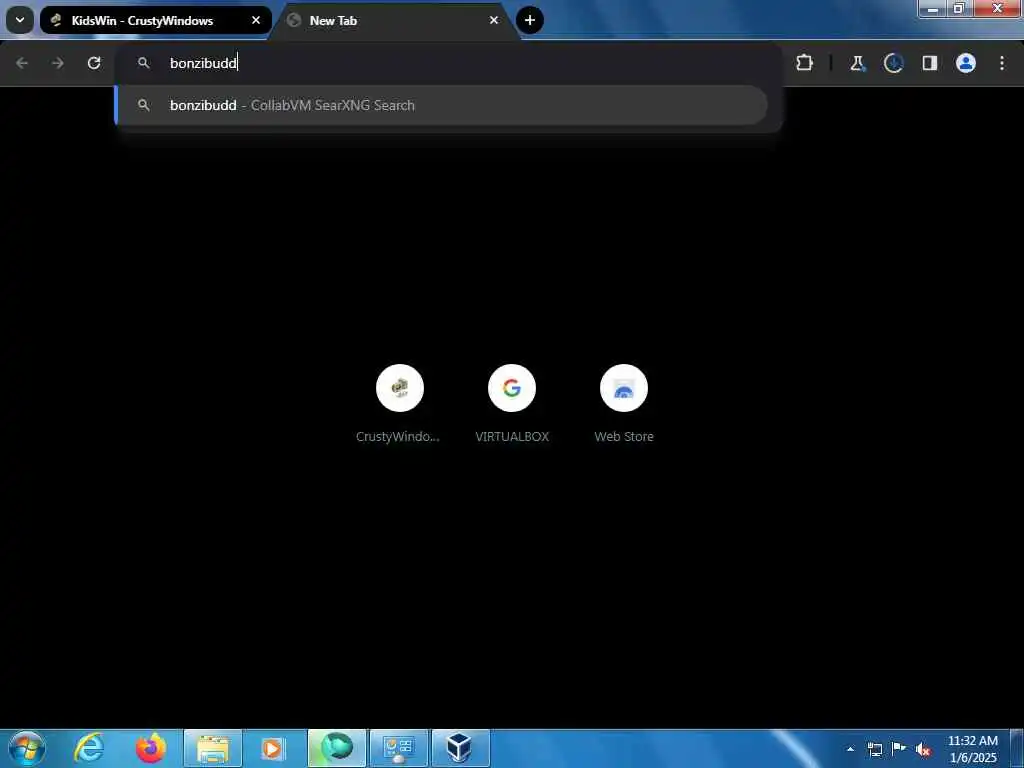Reload the current page

(94, 63)
